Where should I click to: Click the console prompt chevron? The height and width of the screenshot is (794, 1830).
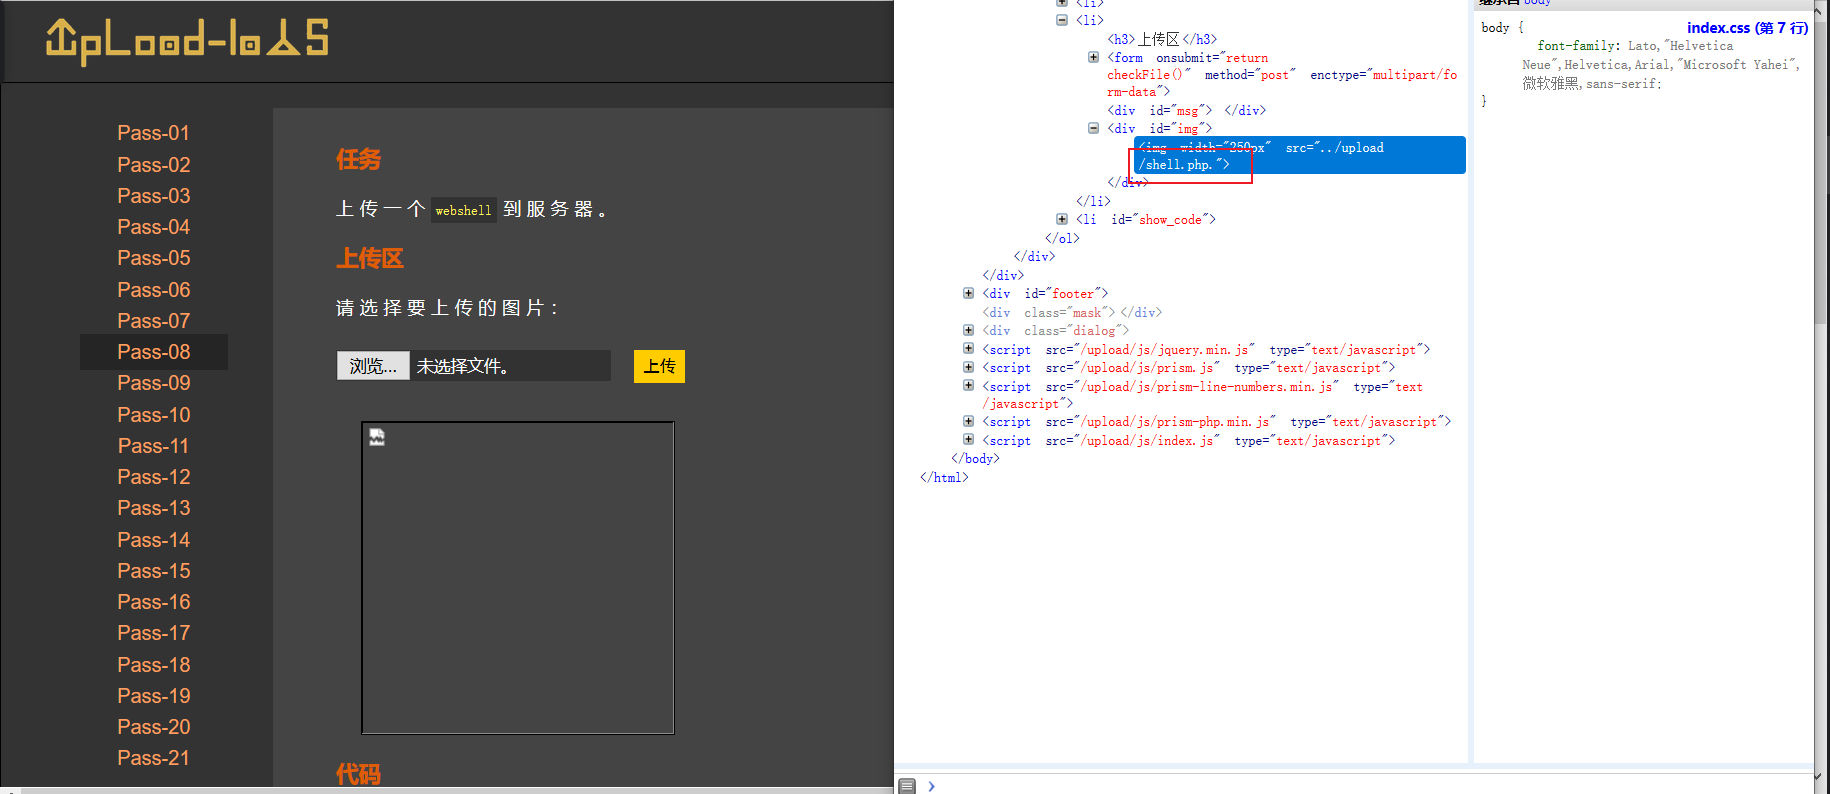point(931,786)
